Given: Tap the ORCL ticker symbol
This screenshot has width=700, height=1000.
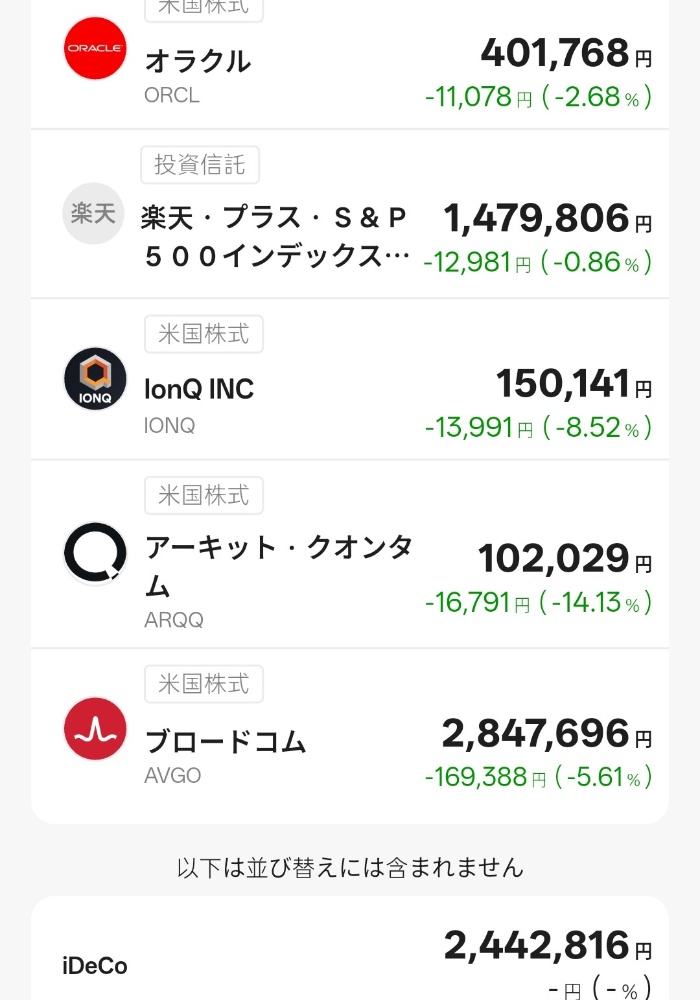Looking at the screenshot, I should (x=172, y=96).
